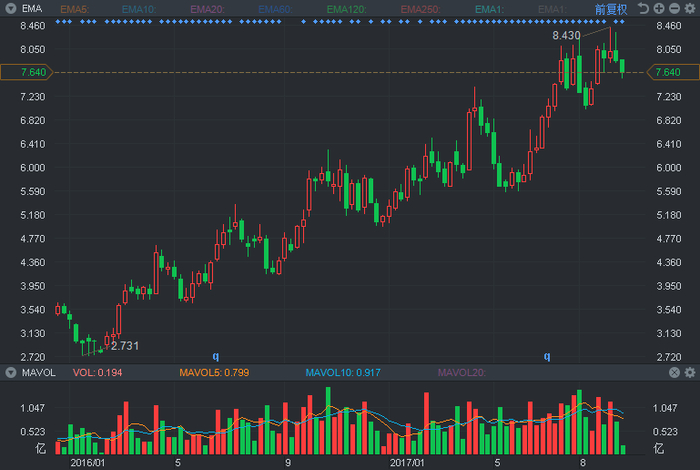Viewport: 700px width, 470px height.
Task: Click the last green candlestick near 7.640
Action: click(x=622, y=67)
